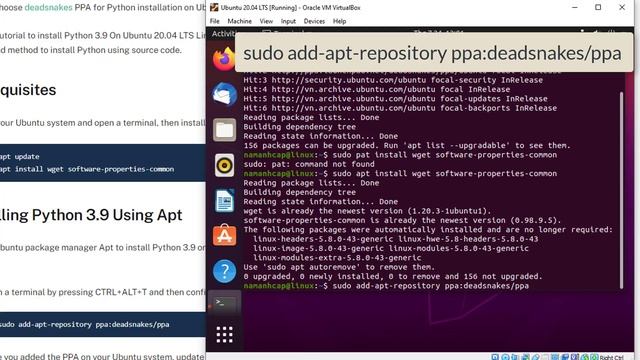This screenshot has width=640, height=360.
Task: Open the Machine menu
Action: [239, 21]
